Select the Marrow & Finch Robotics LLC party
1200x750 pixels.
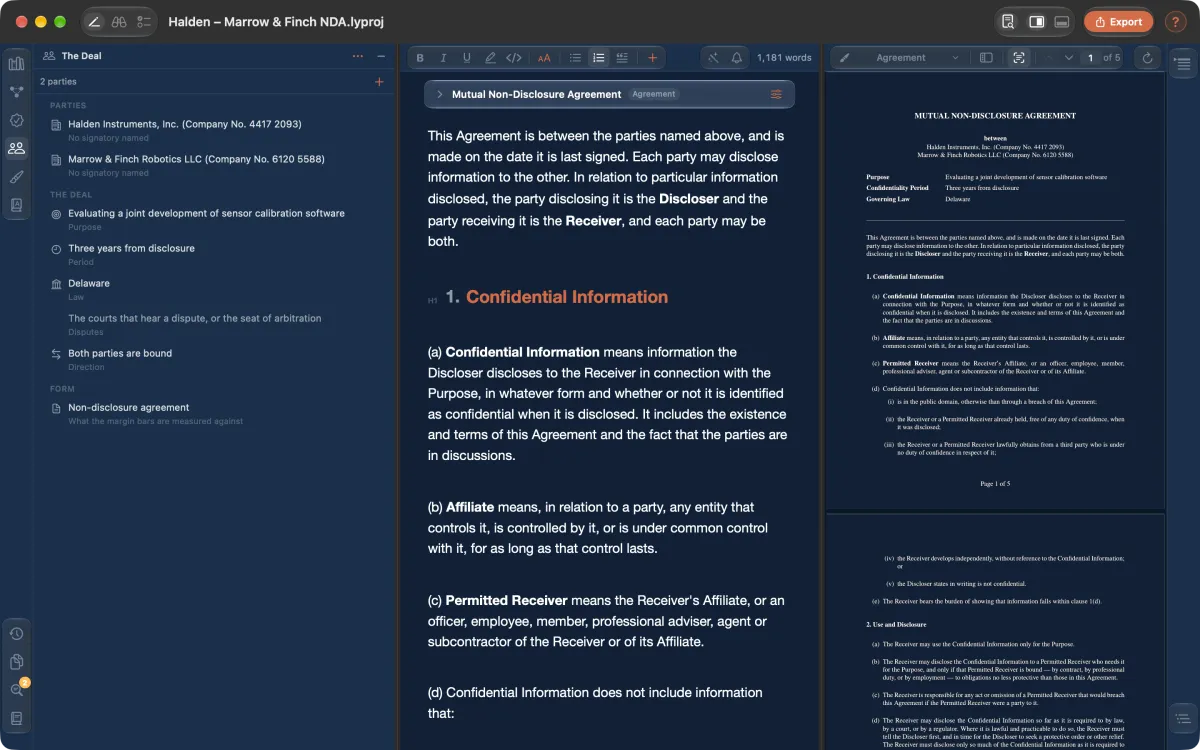point(217,165)
